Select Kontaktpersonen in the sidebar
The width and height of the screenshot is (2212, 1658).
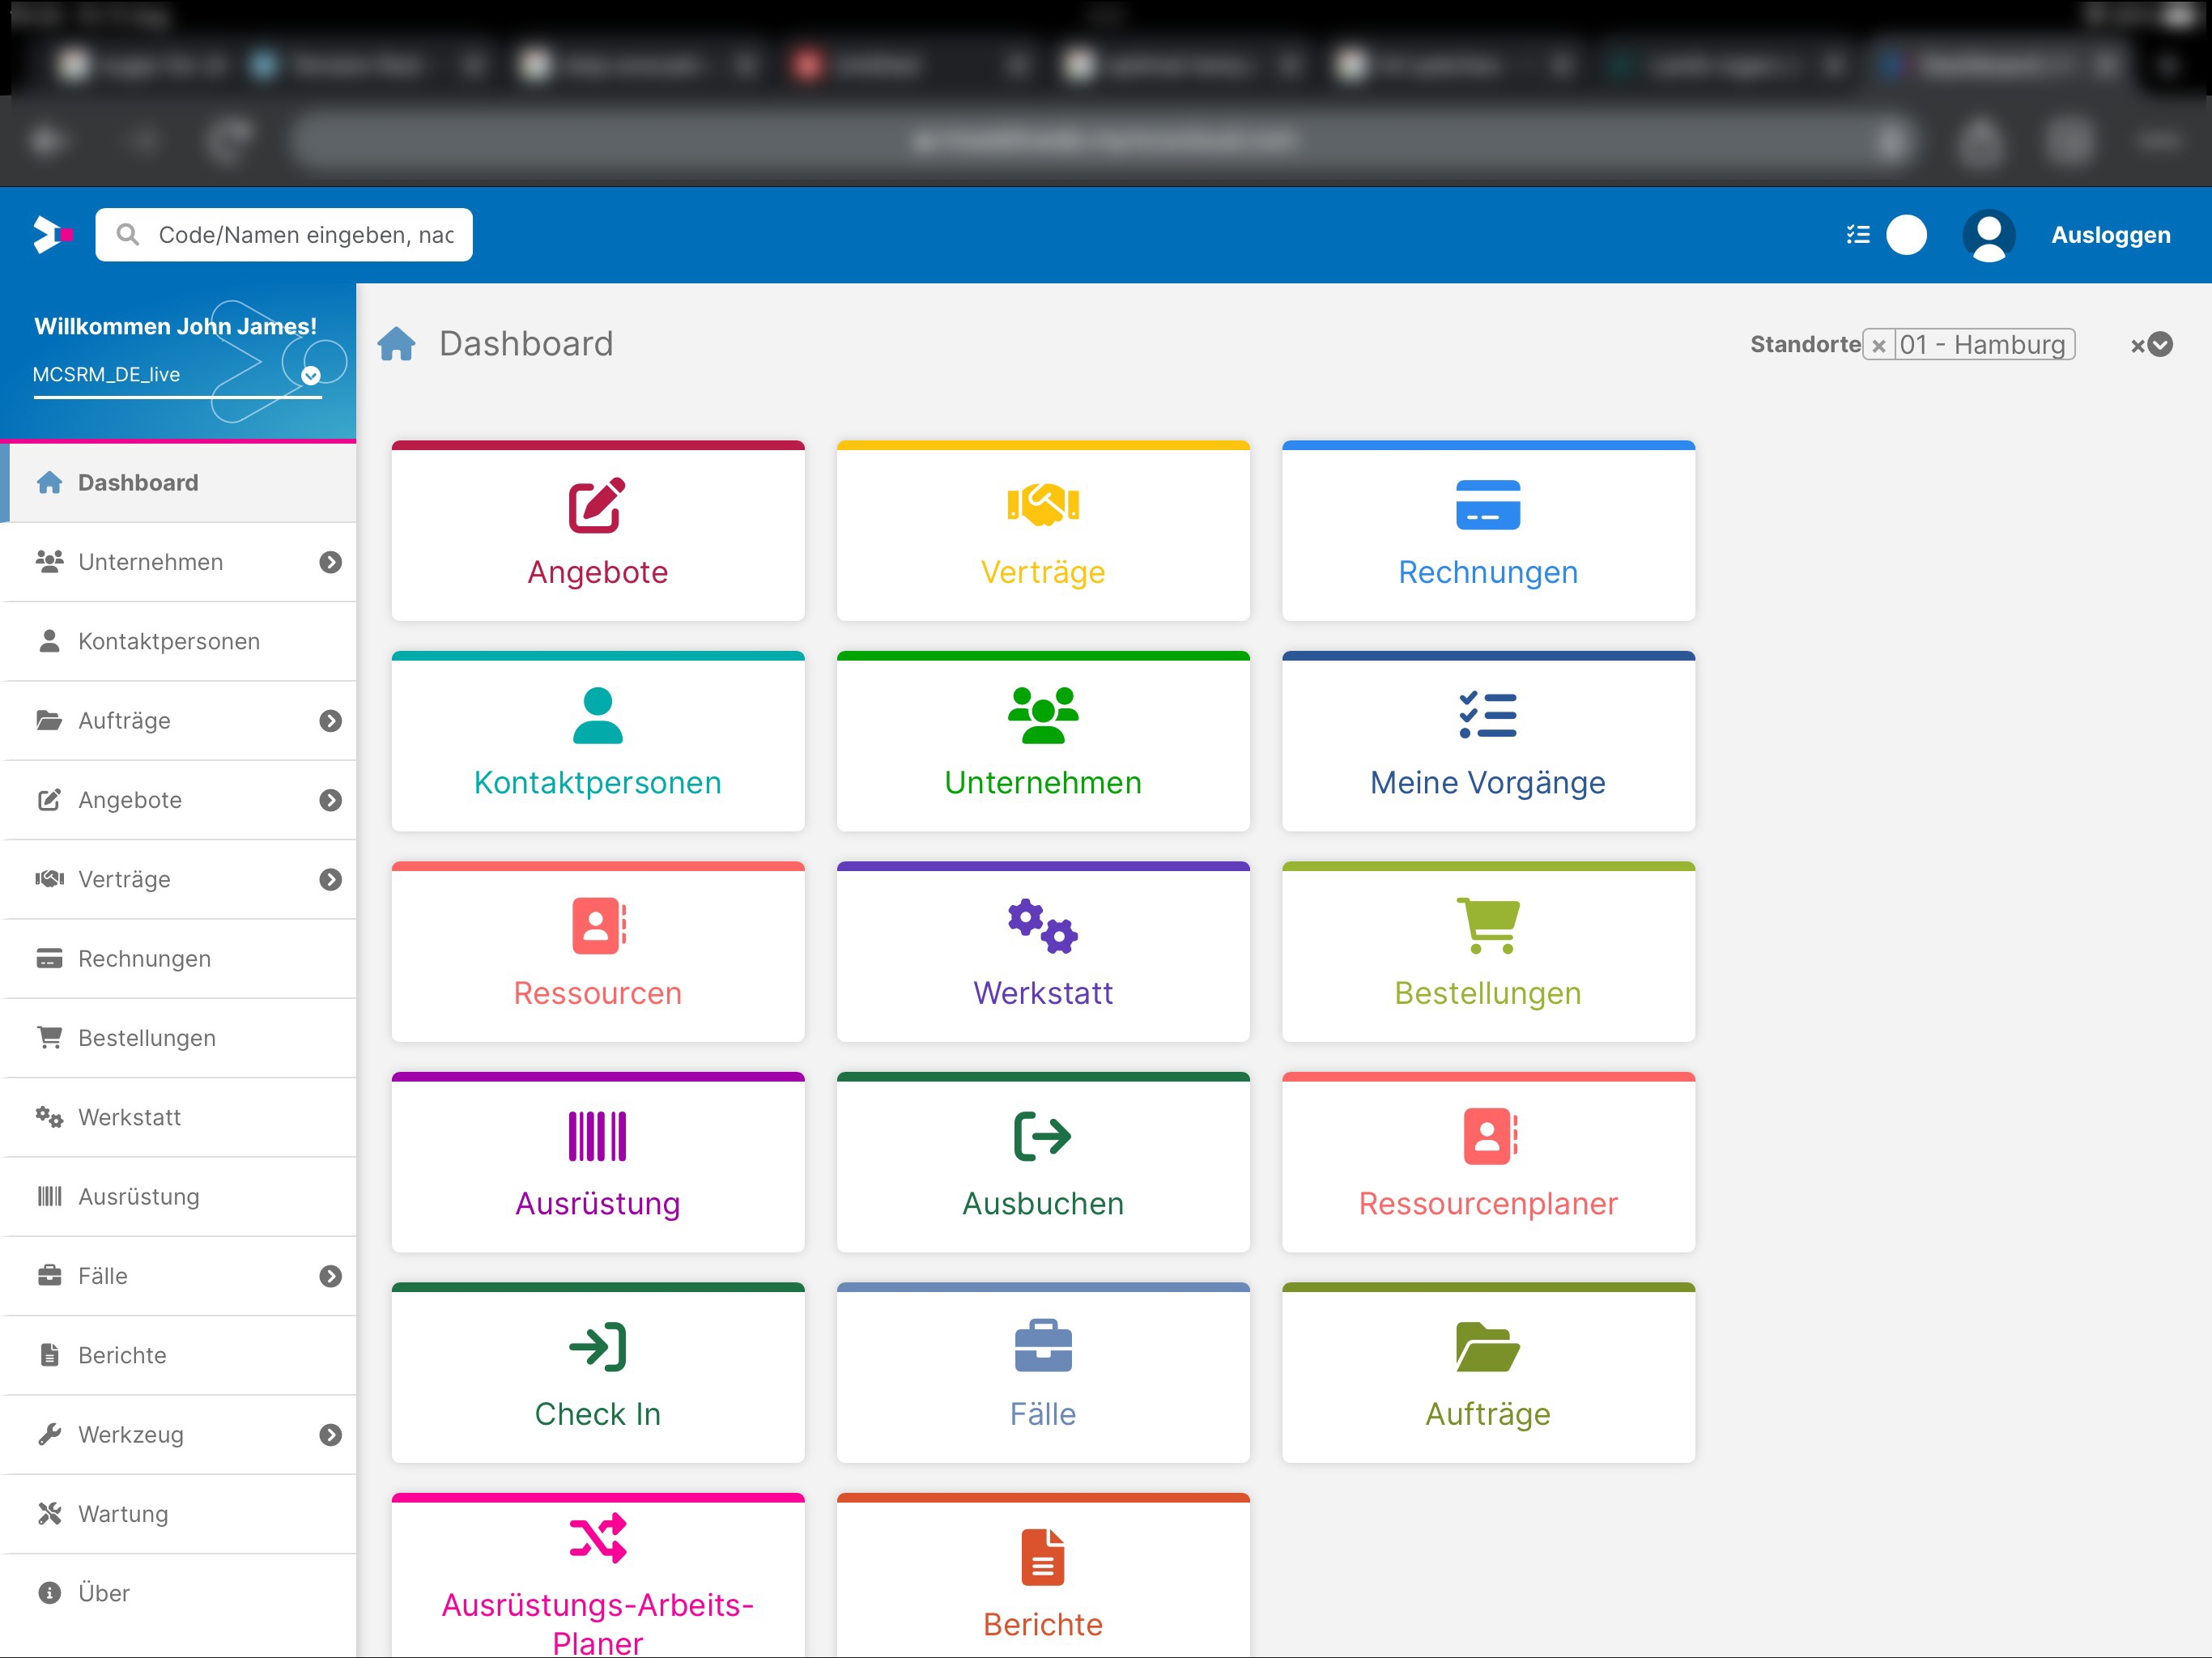click(169, 641)
